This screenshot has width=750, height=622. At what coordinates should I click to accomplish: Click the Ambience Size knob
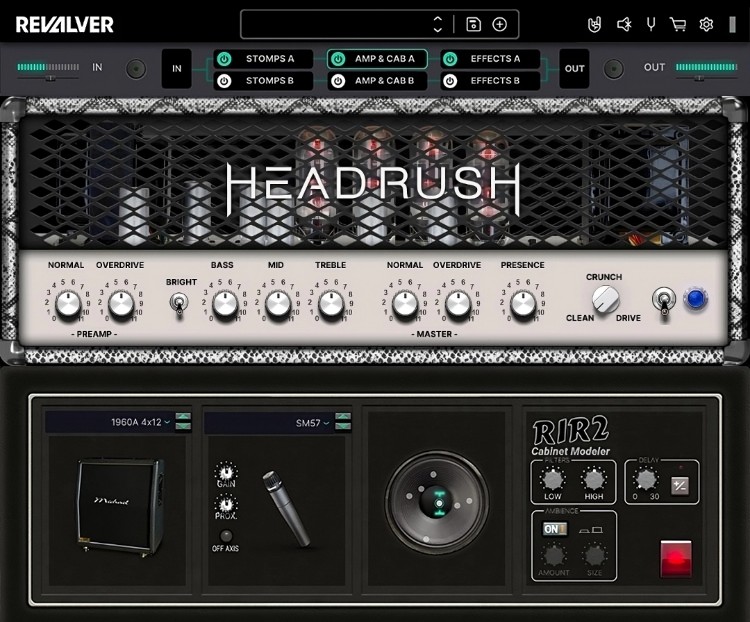tap(595, 556)
